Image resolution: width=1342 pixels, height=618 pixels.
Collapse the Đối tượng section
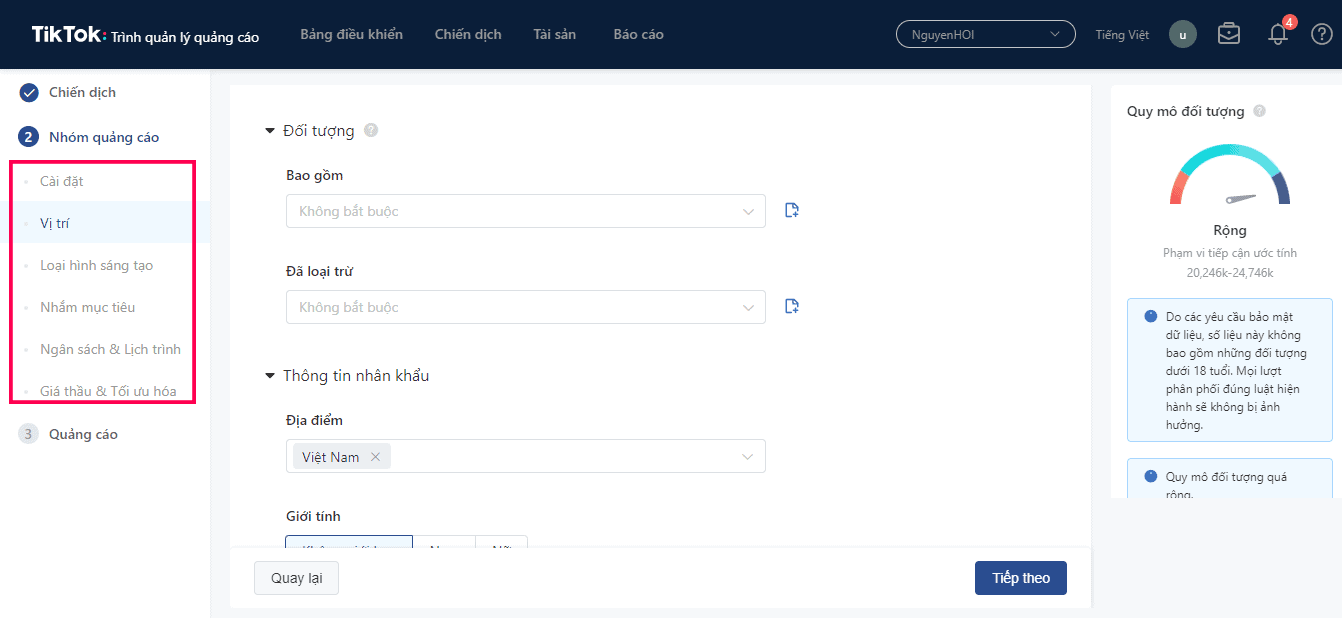(270, 131)
